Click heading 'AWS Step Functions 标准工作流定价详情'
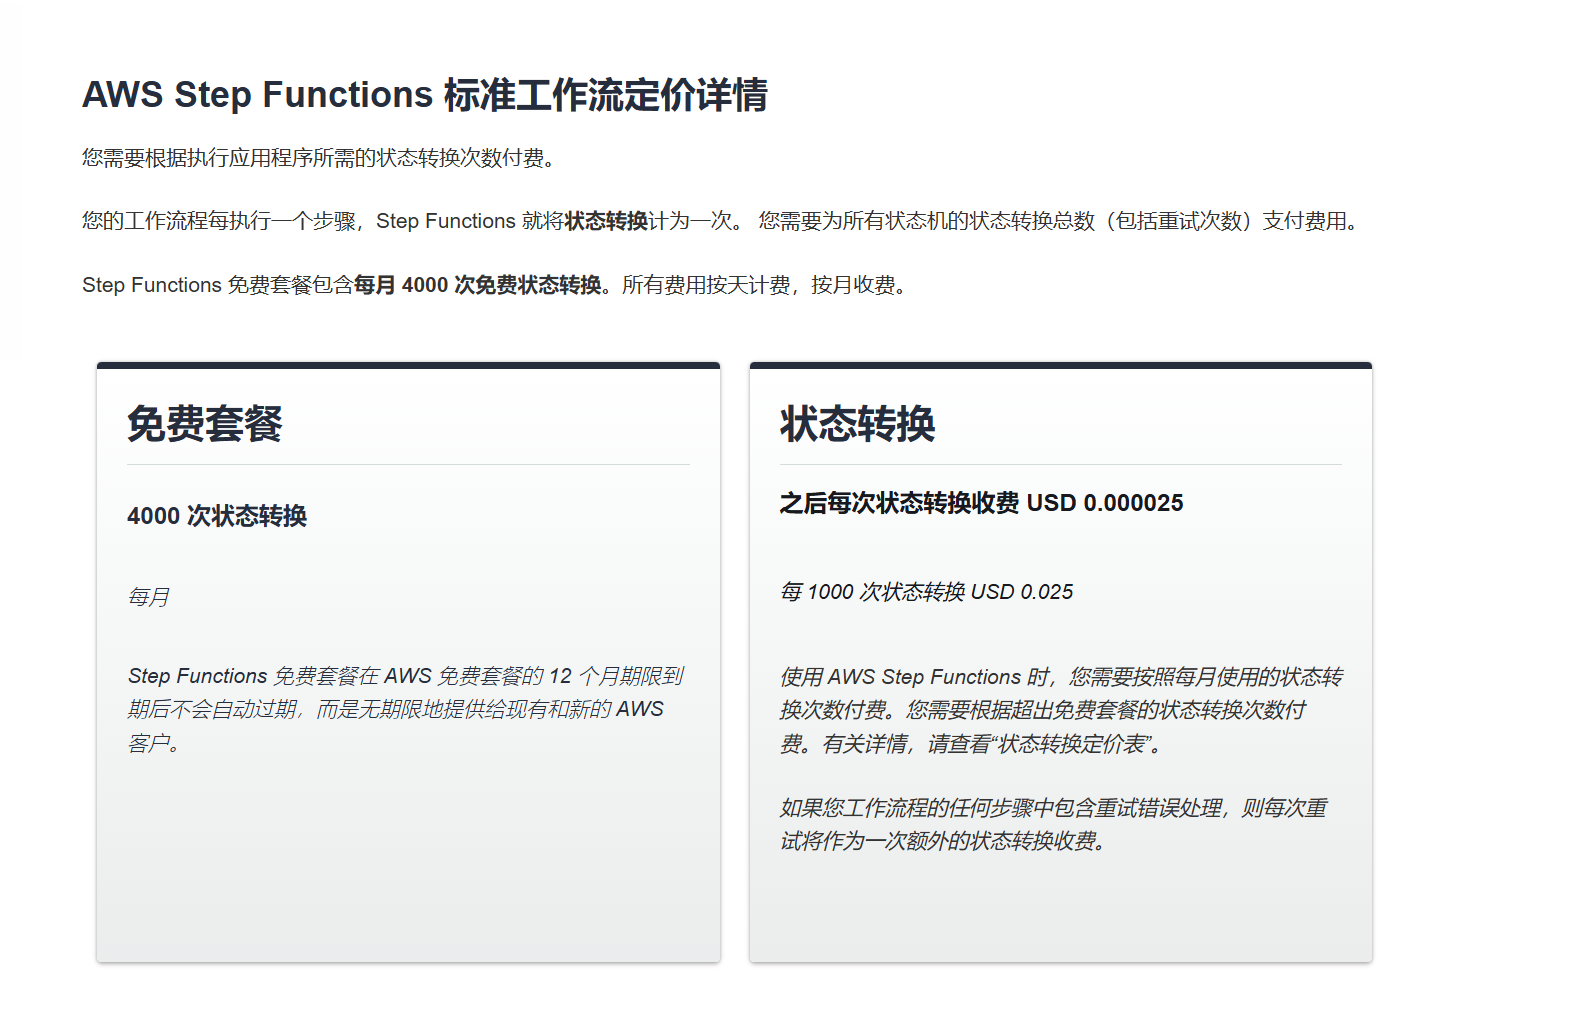The width and height of the screenshot is (1572, 1026). (x=424, y=95)
